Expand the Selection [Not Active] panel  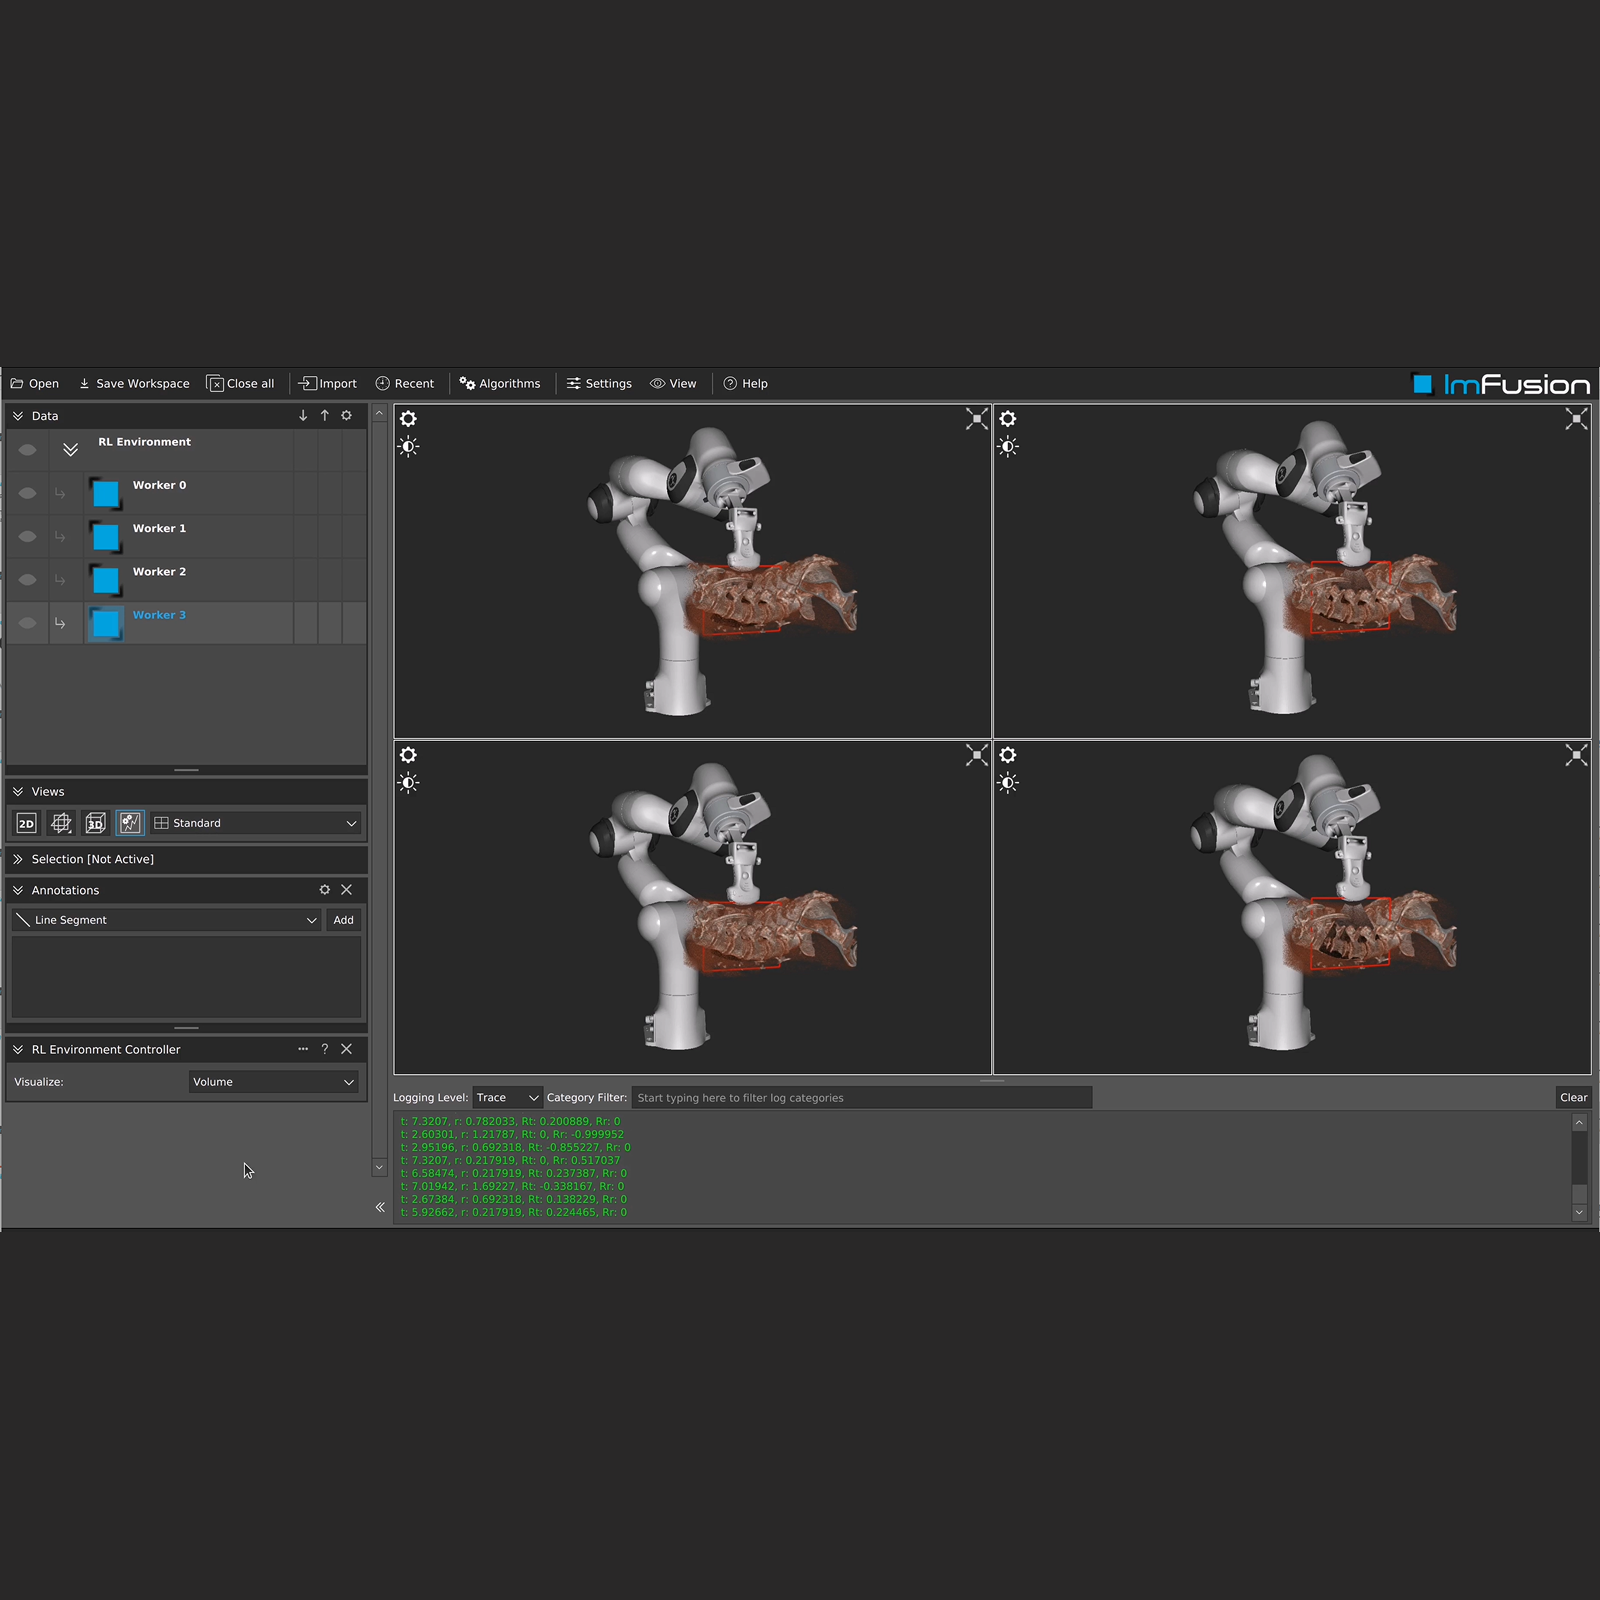tap(18, 859)
